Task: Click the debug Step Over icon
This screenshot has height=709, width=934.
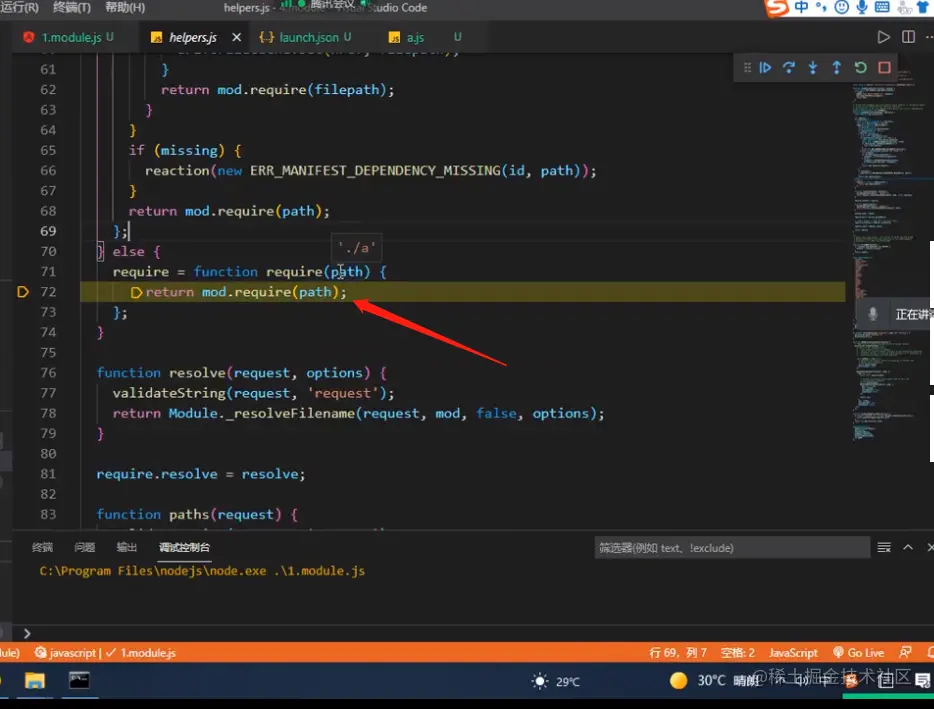Action: click(x=789, y=68)
